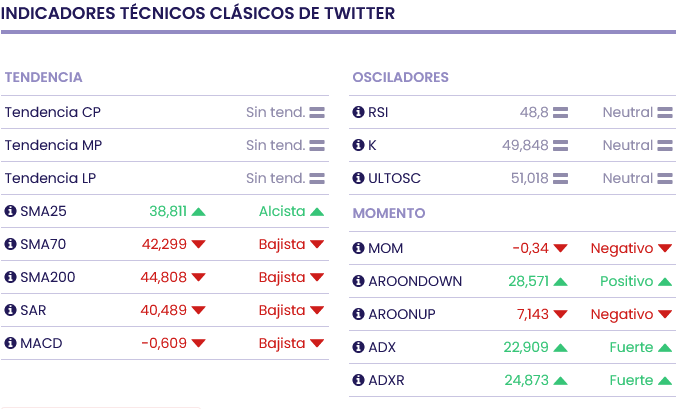Click the ADXR info icon
This screenshot has height=409, width=676.
pos(359,380)
